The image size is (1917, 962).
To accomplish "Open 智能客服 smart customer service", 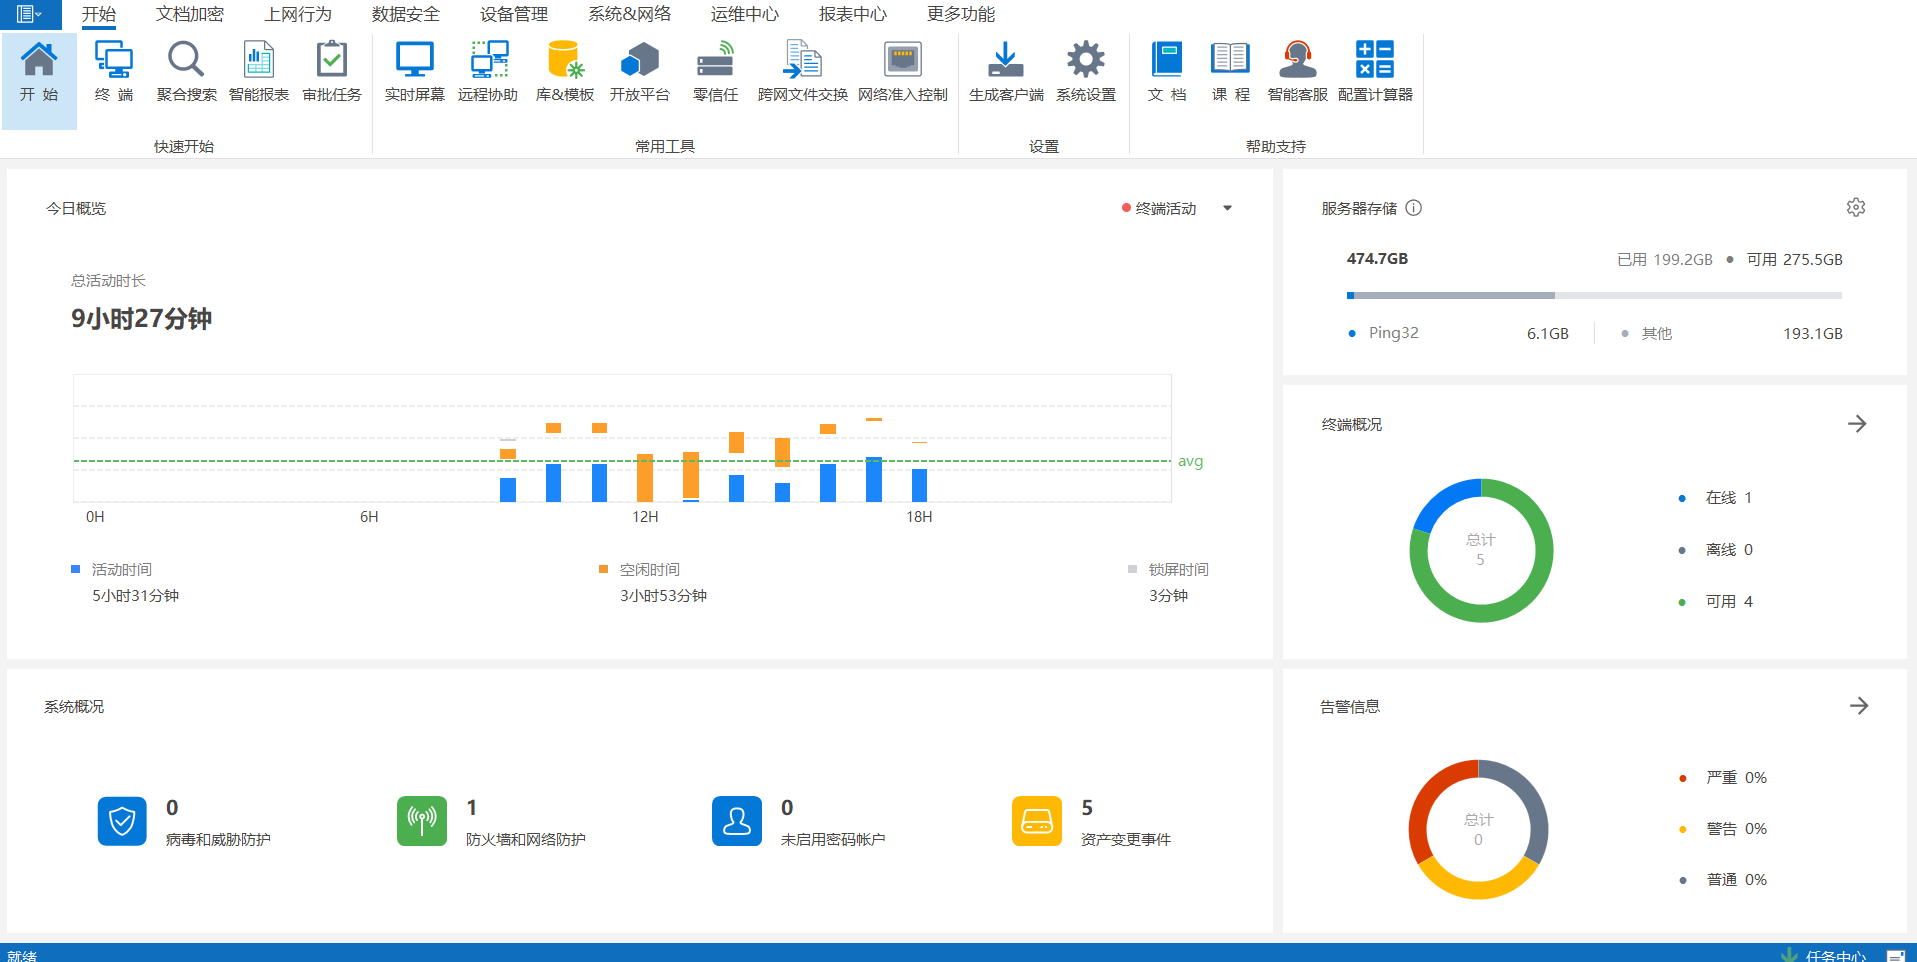I will point(1297,71).
